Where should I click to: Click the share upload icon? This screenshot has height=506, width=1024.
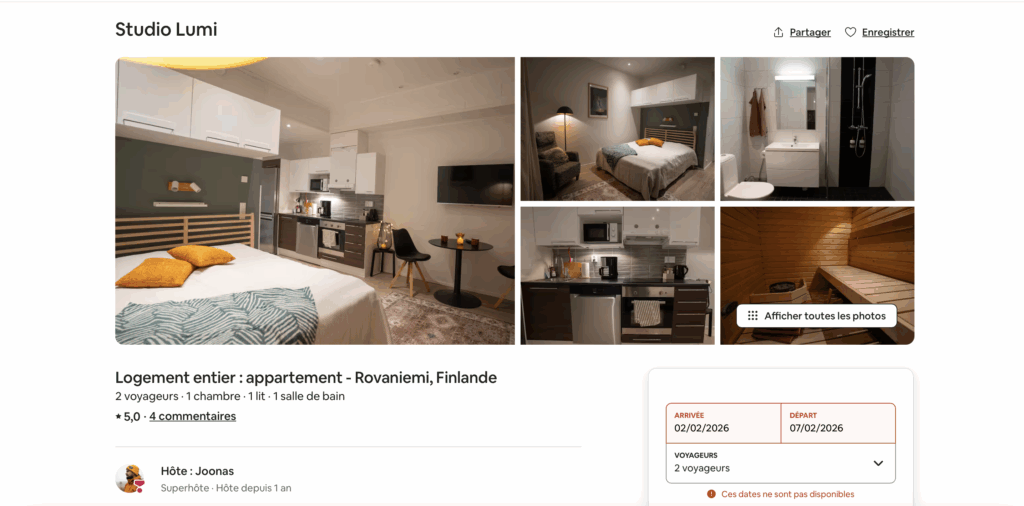(778, 32)
